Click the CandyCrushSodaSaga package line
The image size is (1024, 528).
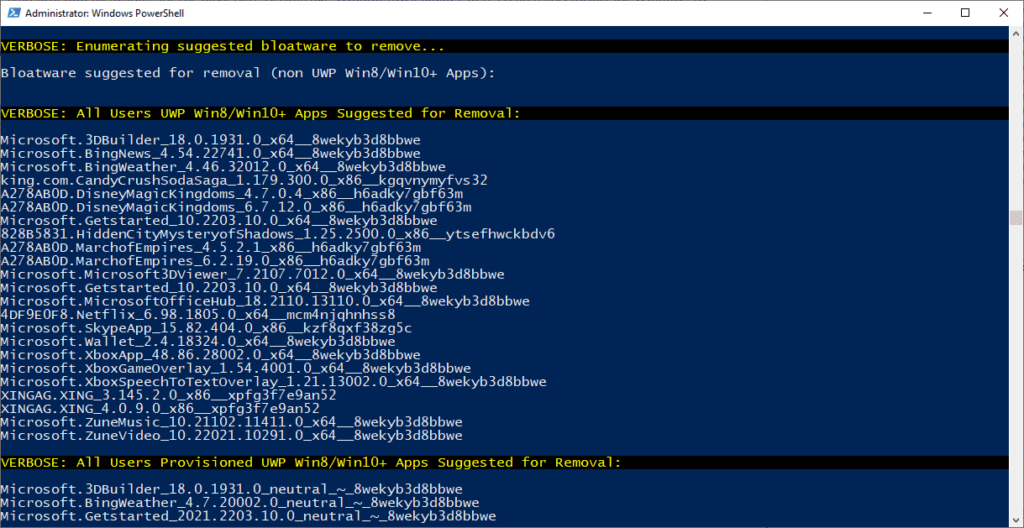[244, 180]
